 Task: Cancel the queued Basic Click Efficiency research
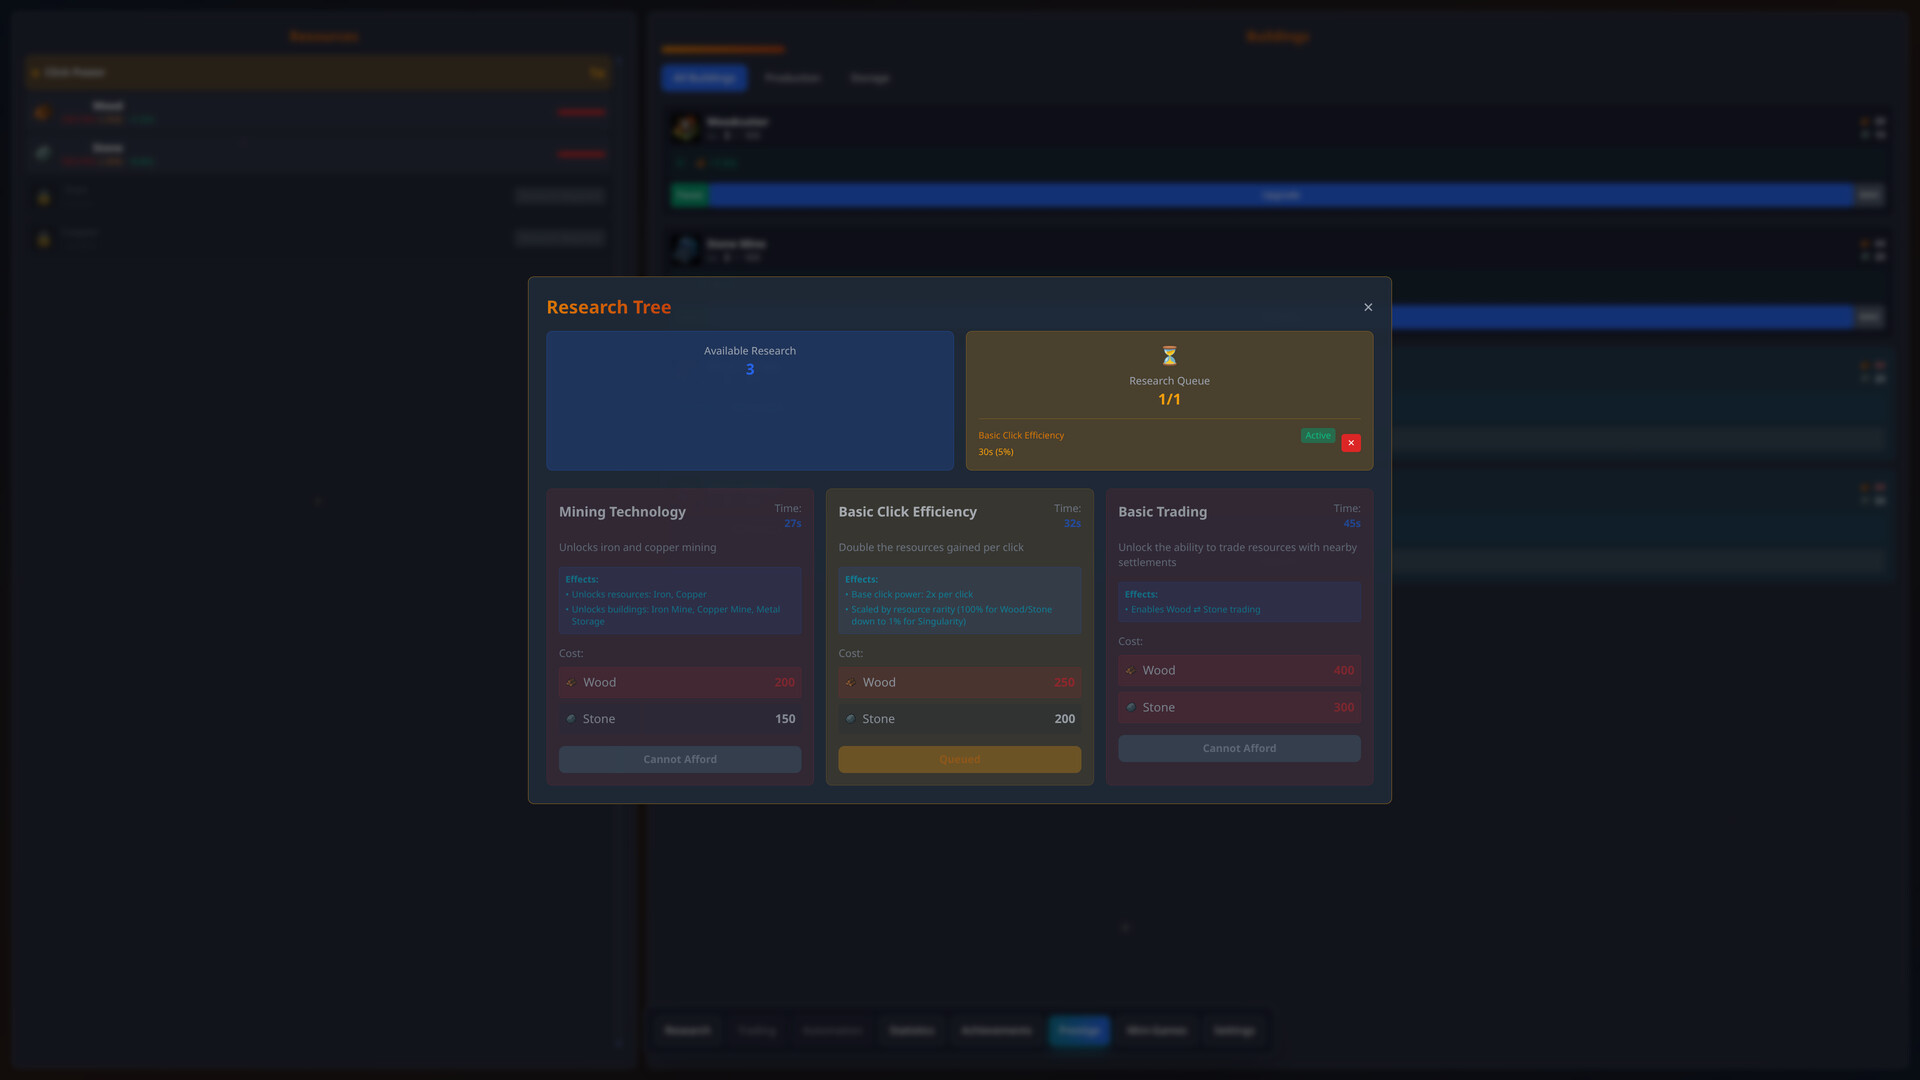pyautogui.click(x=1350, y=442)
